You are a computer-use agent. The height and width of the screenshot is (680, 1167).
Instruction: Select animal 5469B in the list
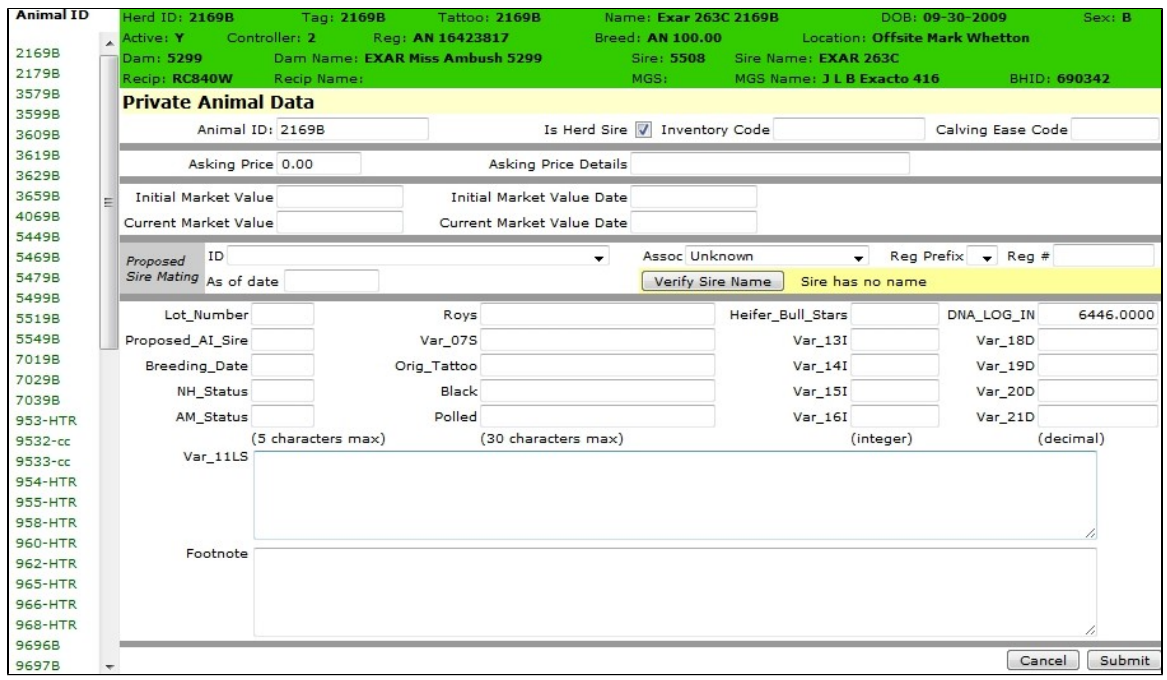pos(38,257)
